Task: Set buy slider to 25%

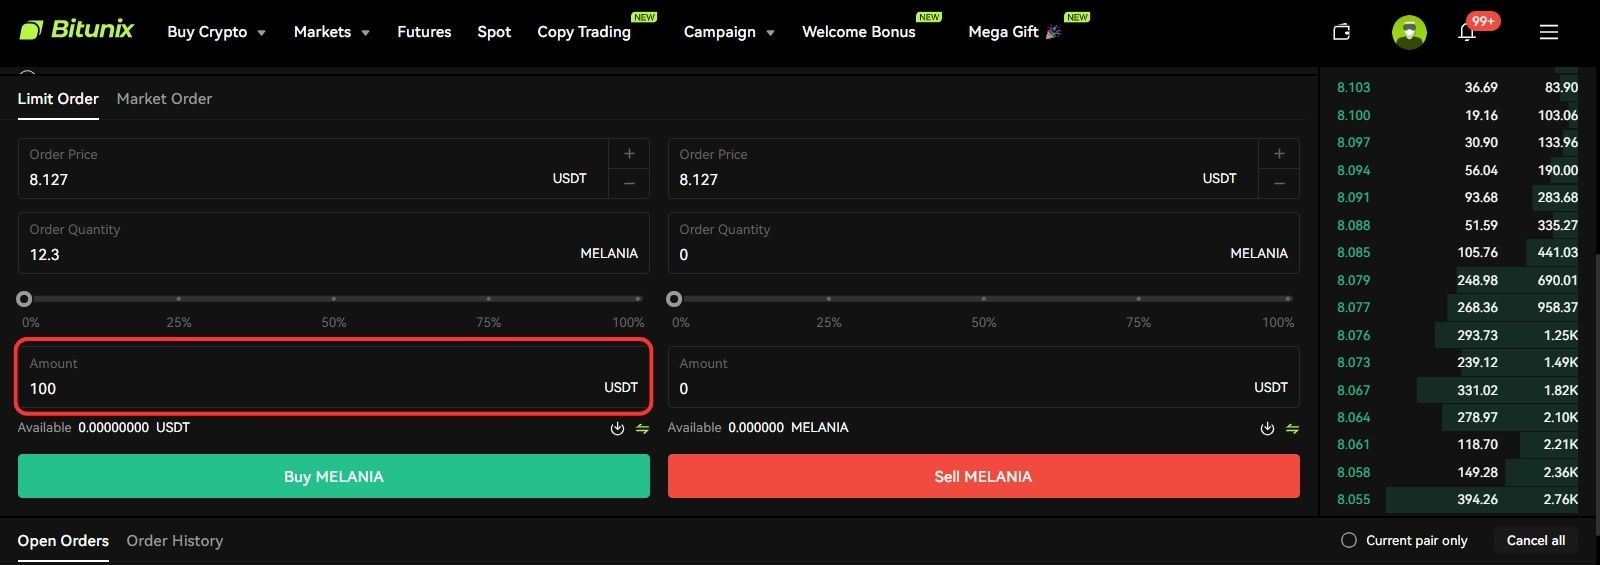Action: (x=179, y=299)
